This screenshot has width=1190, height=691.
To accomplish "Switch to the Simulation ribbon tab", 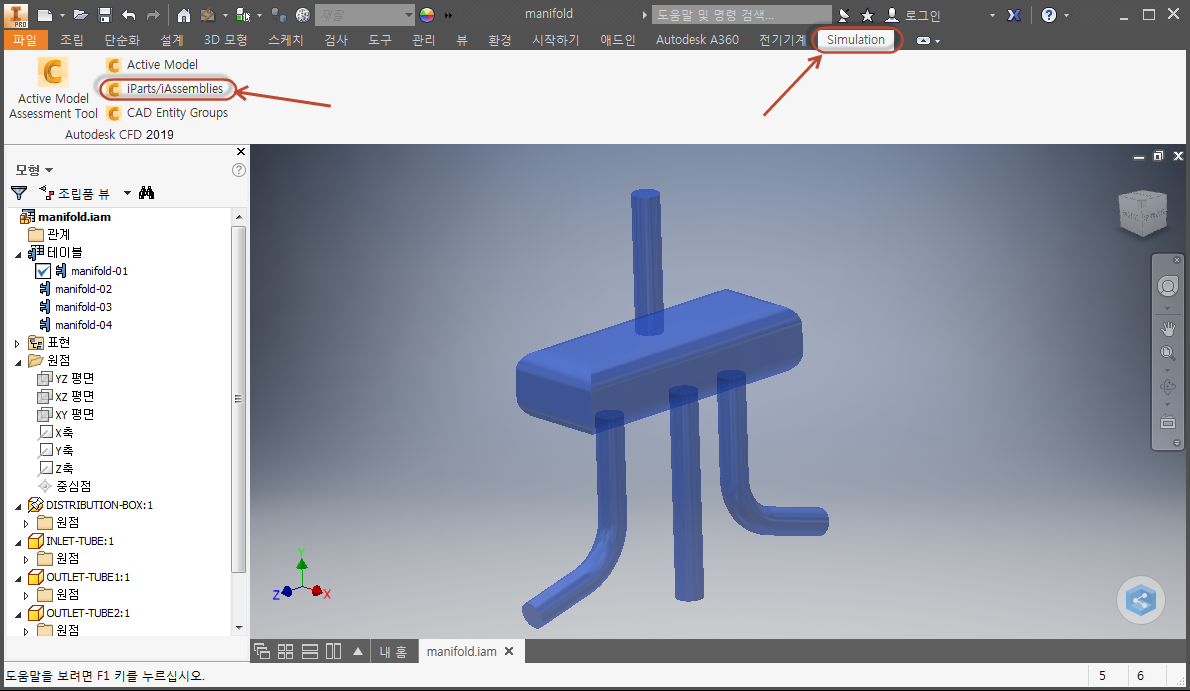I will [x=855, y=39].
